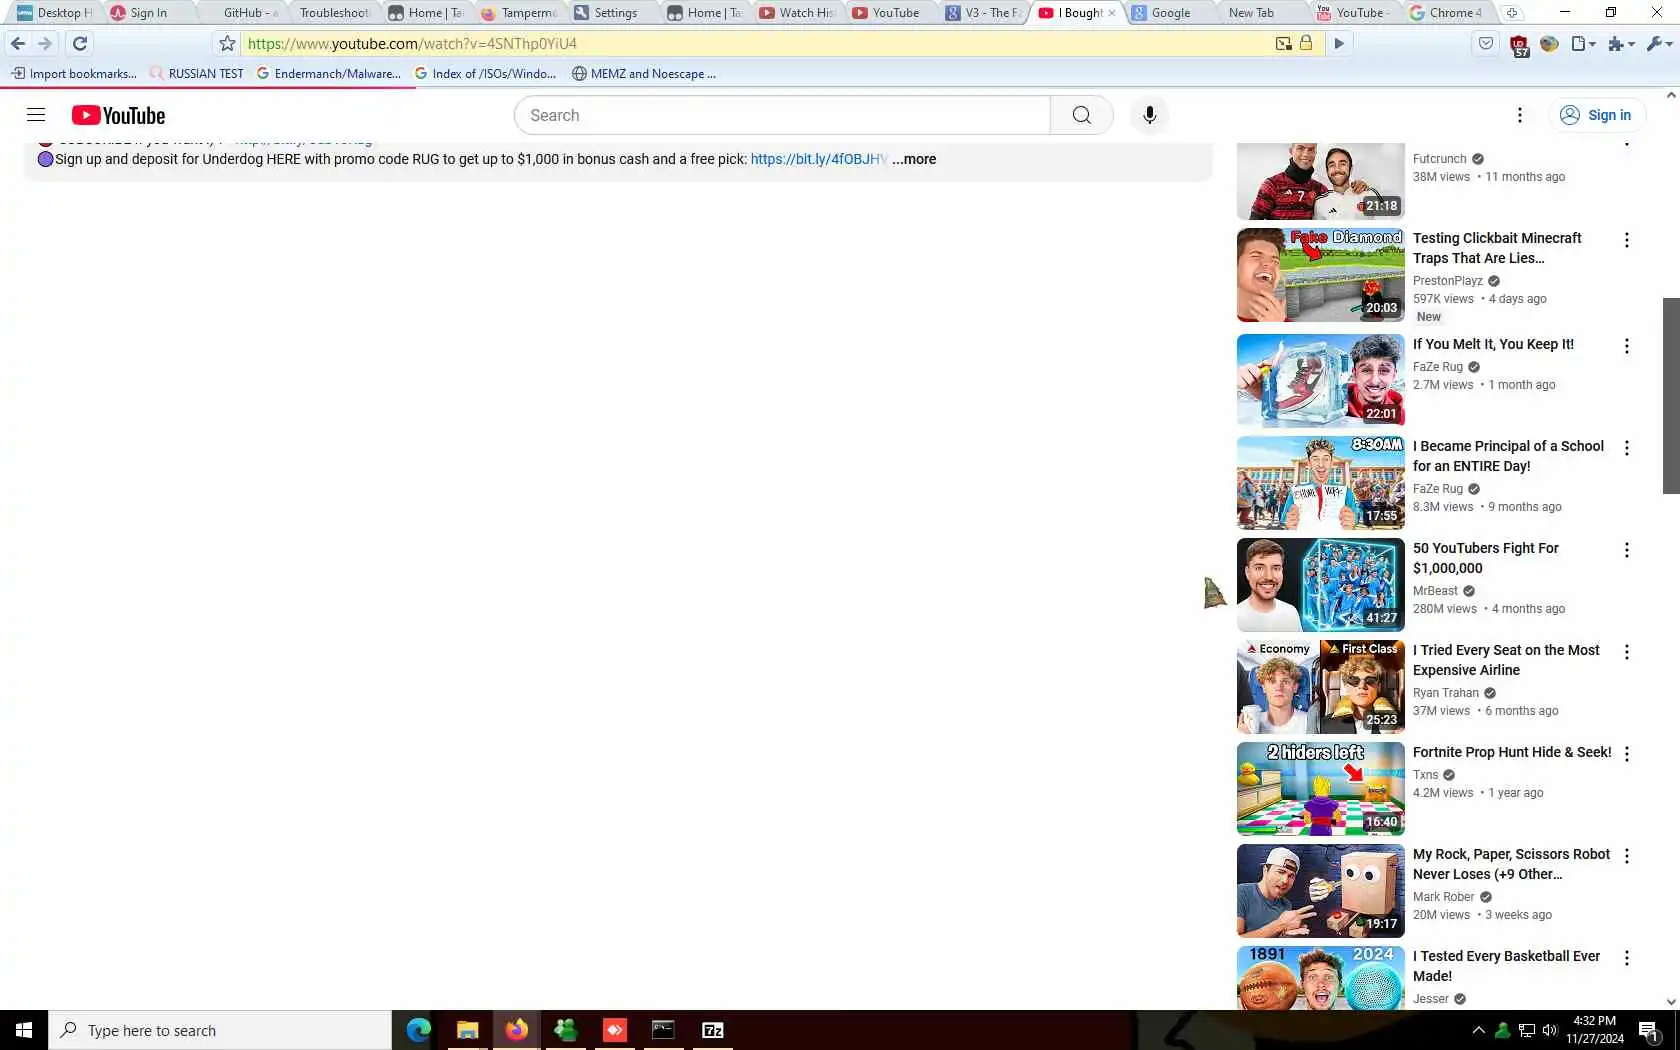
Task: Switch to the Tampermonkey tab
Action: (x=520, y=13)
